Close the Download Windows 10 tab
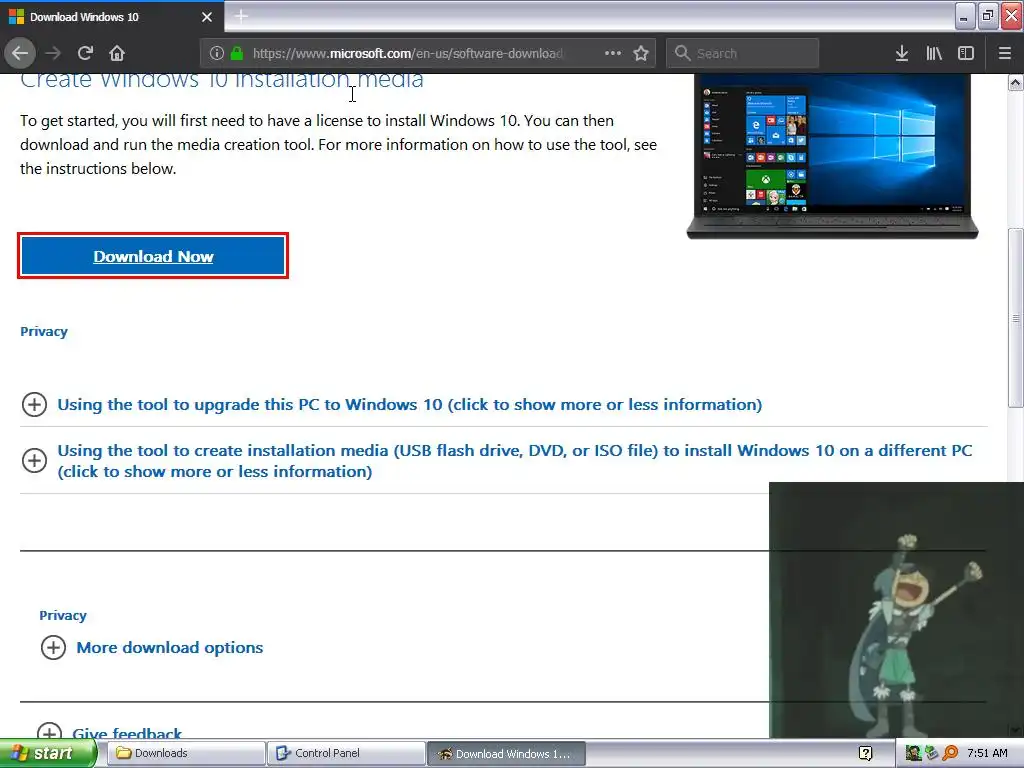This screenshot has height=768, width=1024. [x=207, y=17]
